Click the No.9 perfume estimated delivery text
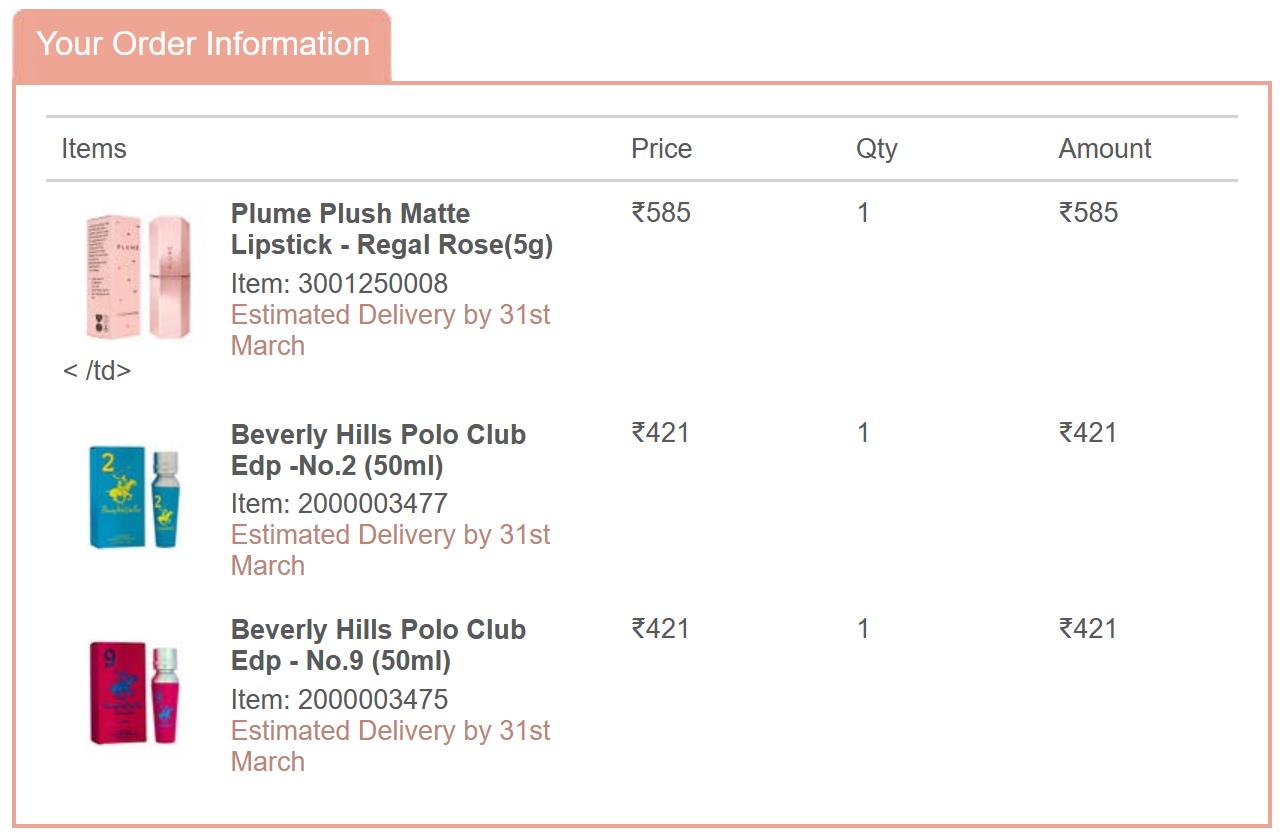1281x833 pixels. pyautogui.click(x=391, y=746)
